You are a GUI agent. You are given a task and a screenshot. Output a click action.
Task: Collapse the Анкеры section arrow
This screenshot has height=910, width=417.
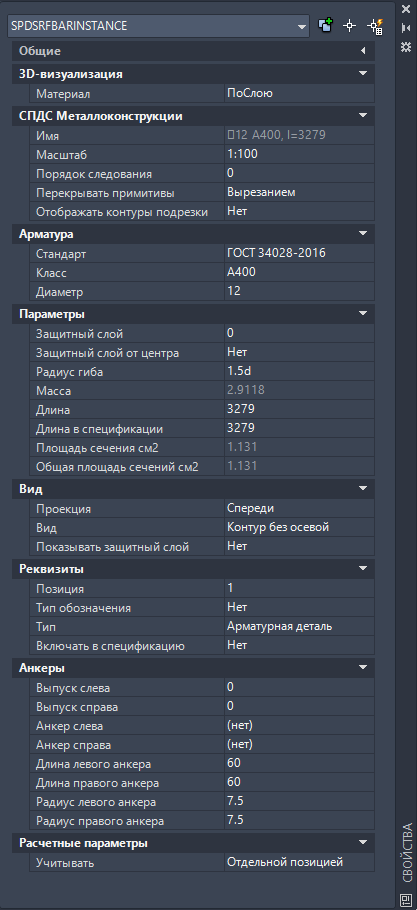point(364,668)
